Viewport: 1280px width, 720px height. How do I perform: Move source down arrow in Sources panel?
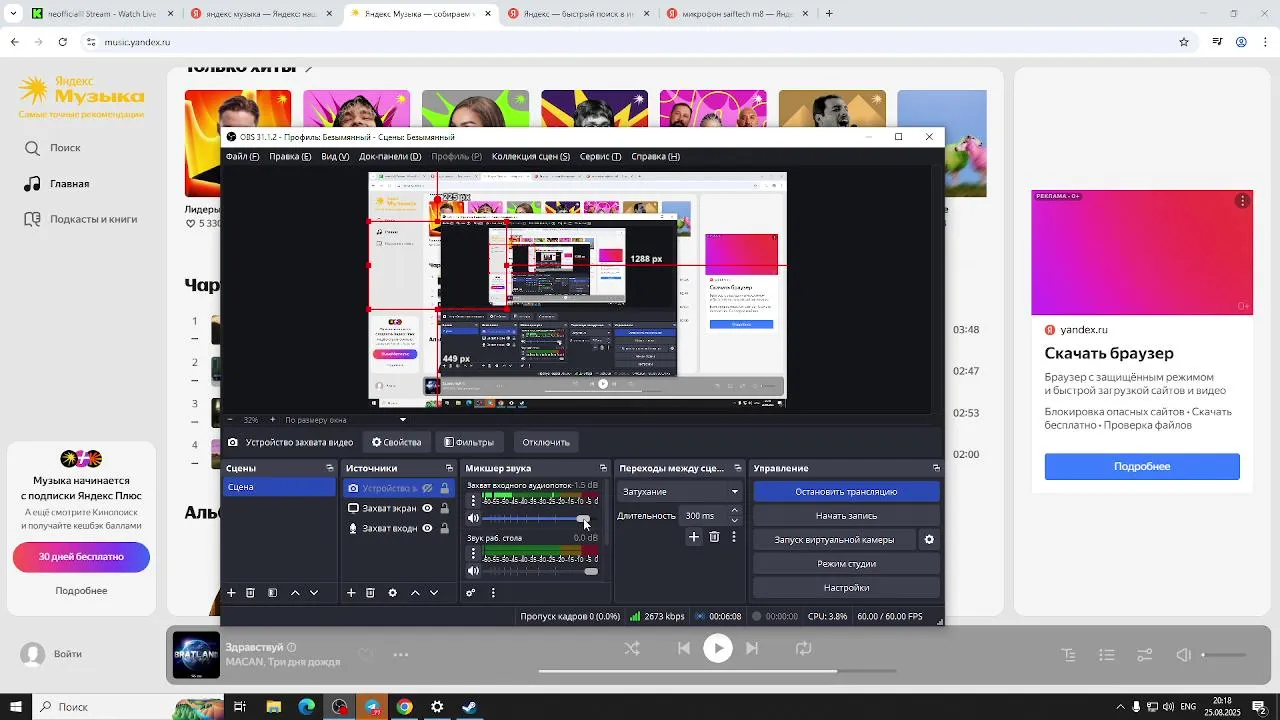coord(434,593)
